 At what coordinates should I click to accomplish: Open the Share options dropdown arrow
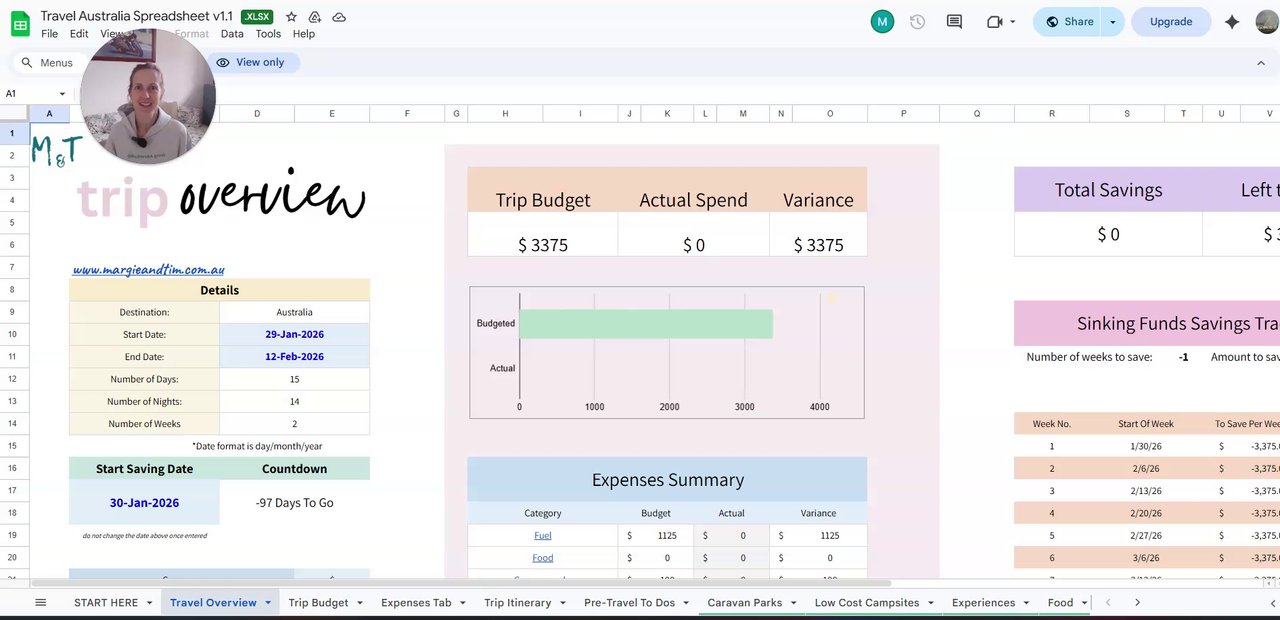[x=1112, y=22]
